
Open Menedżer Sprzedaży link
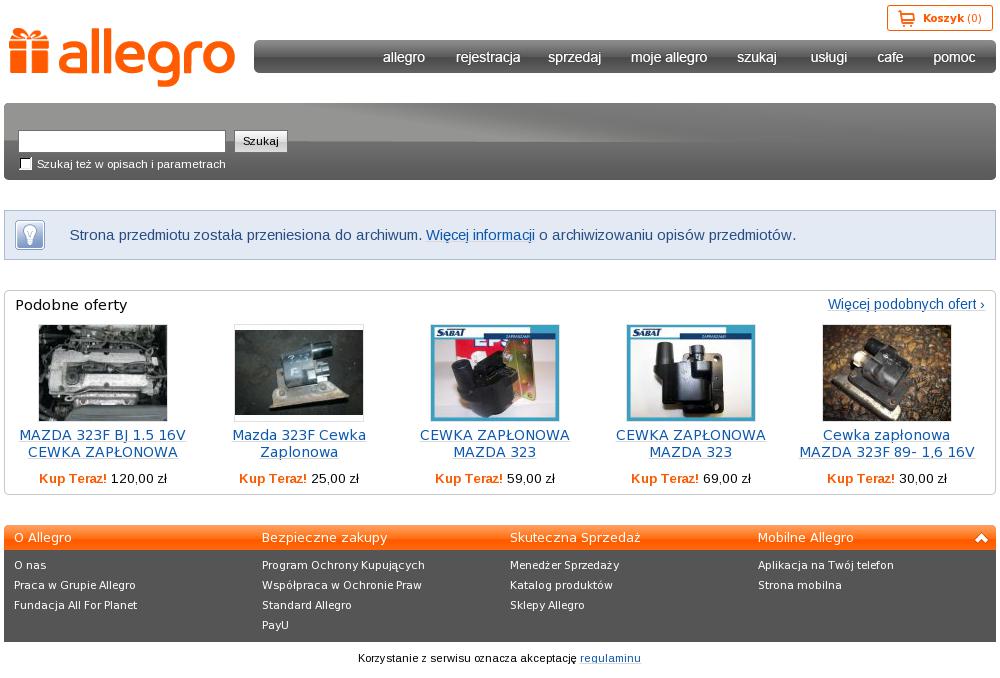pyautogui.click(x=564, y=565)
